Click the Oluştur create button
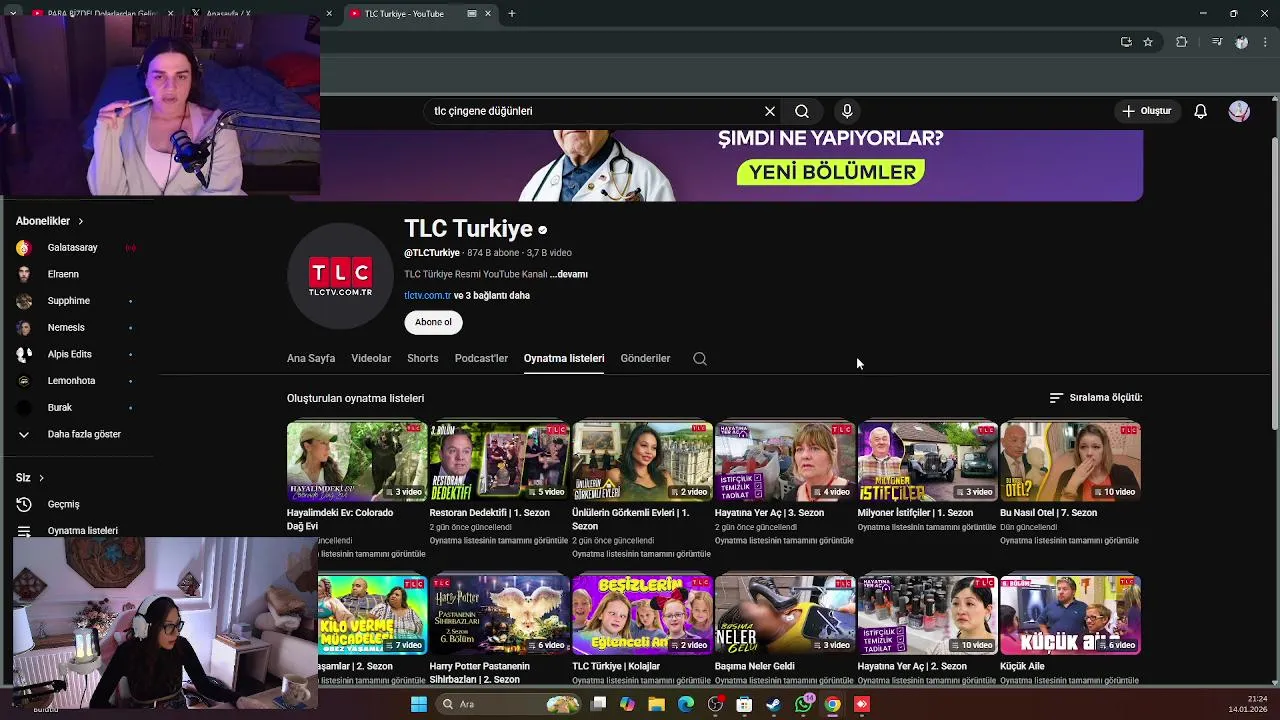This screenshot has height=720, width=1280. tap(1146, 111)
